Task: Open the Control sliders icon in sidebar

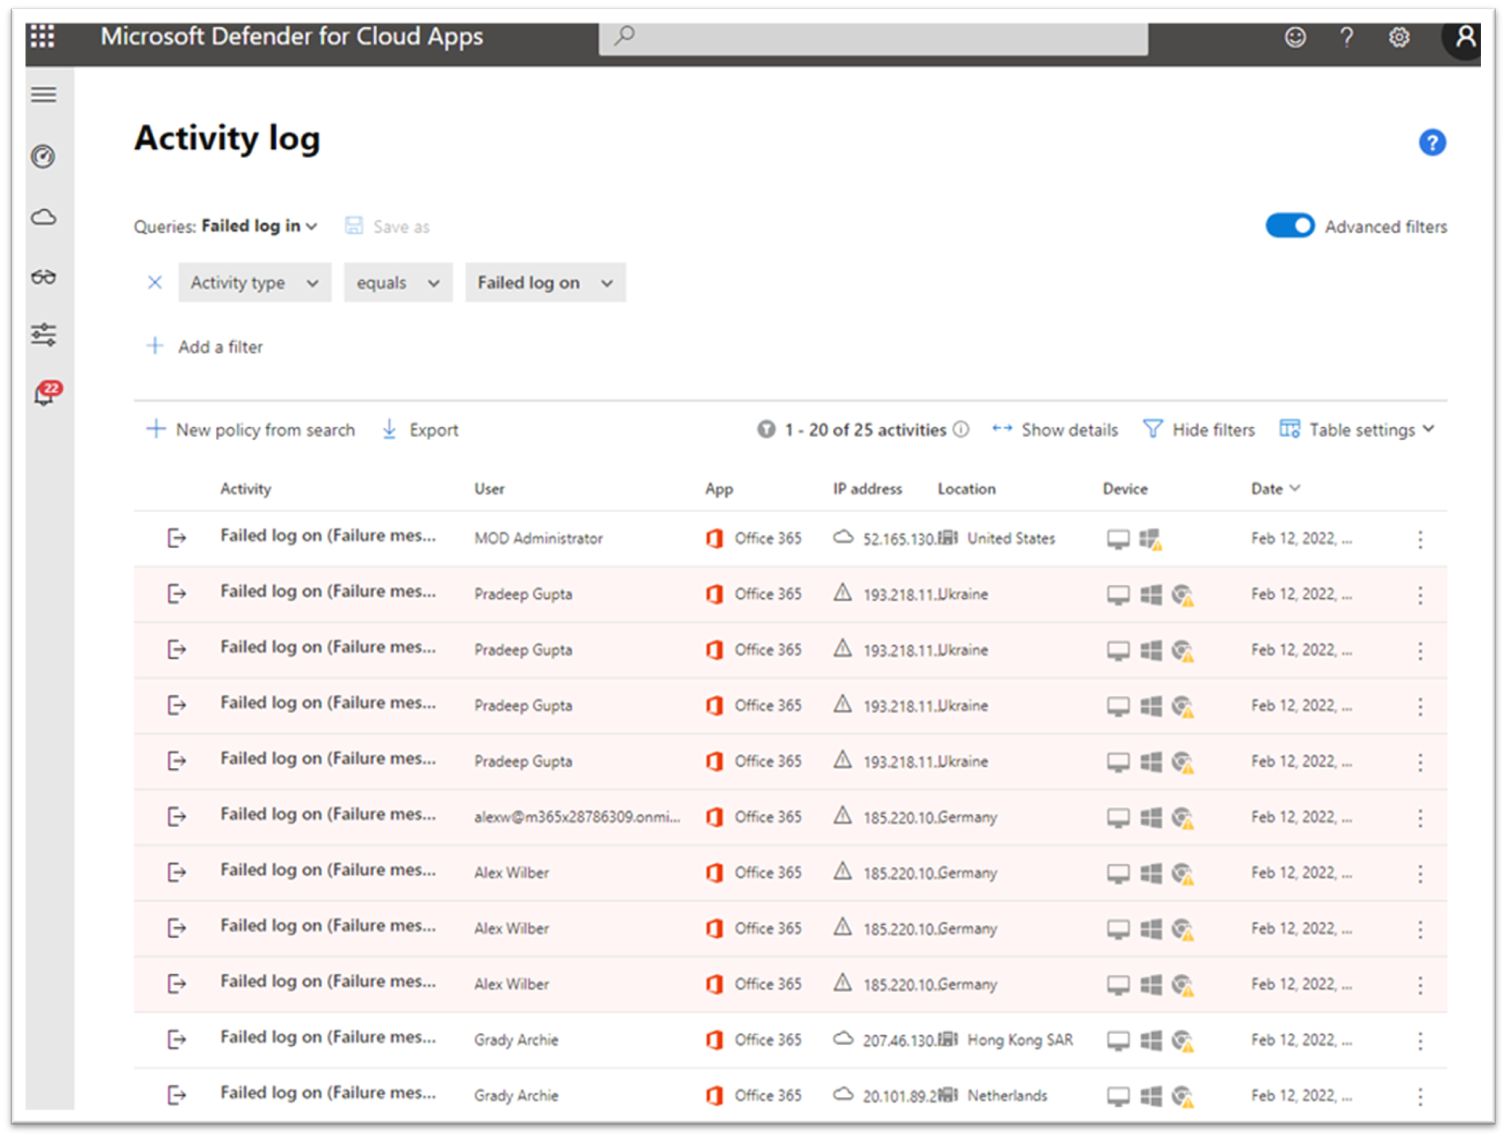Action: [x=43, y=334]
